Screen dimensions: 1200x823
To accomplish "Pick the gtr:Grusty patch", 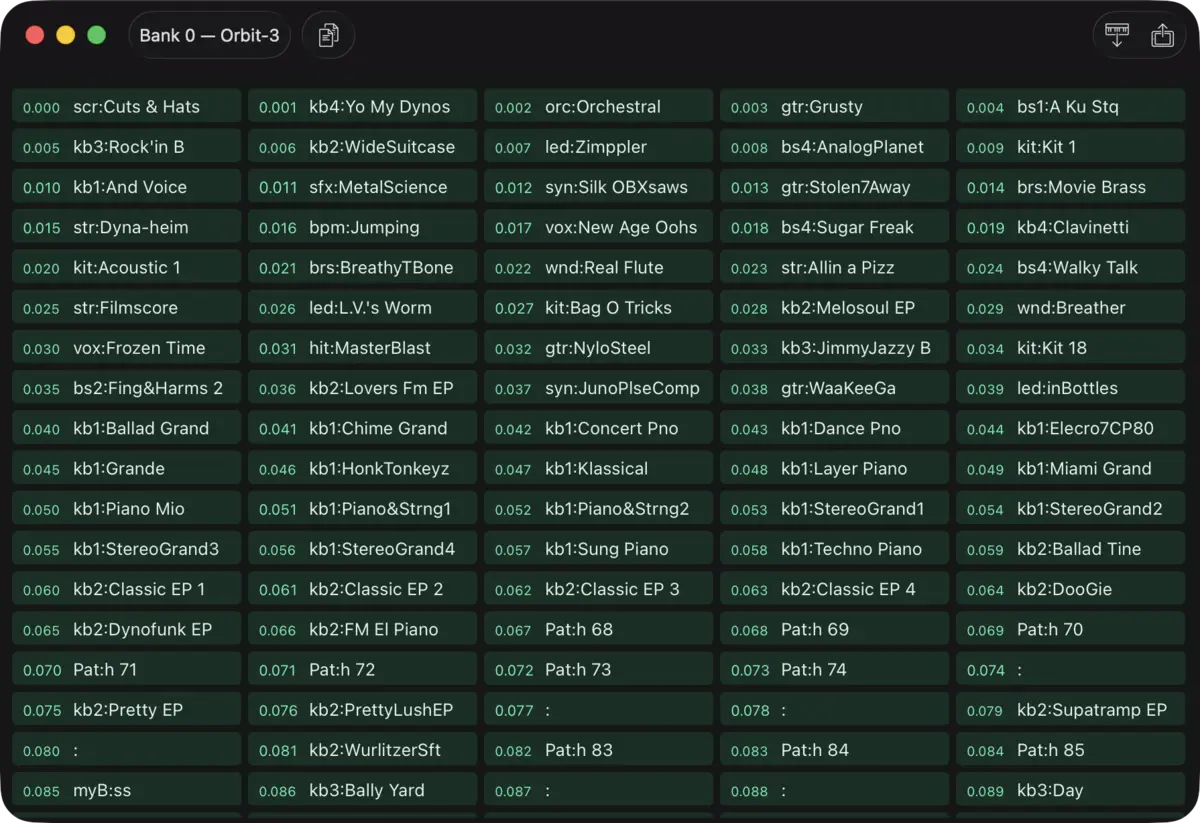I will coord(835,107).
